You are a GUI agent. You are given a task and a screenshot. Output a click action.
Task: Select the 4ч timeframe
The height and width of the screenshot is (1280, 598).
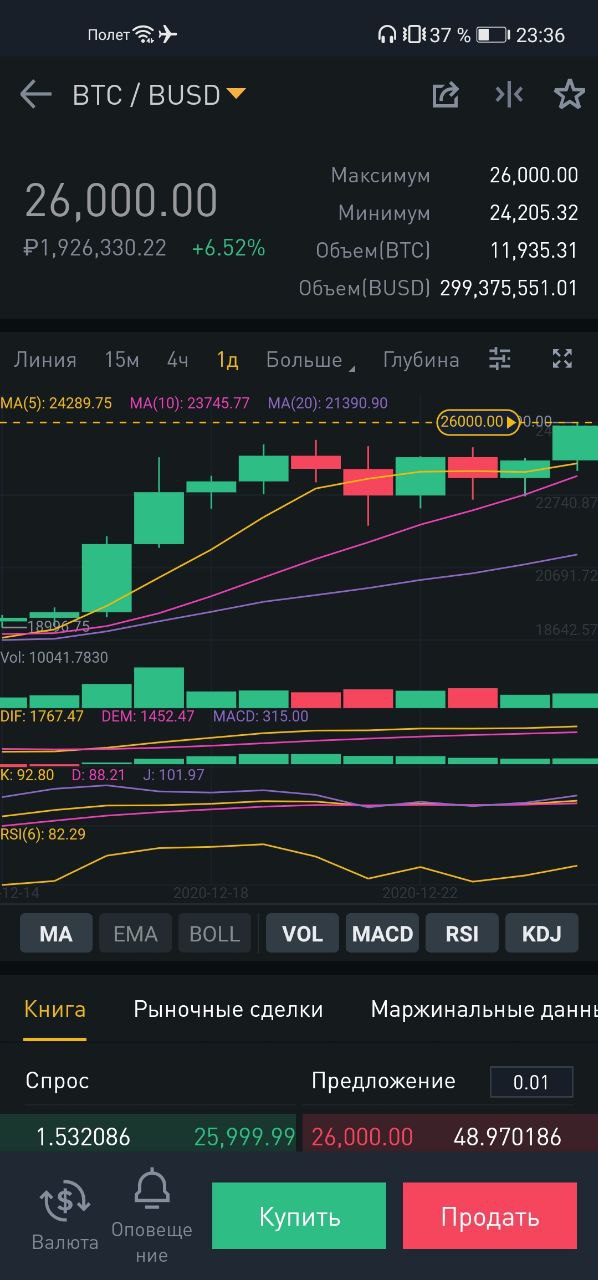point(178,360)
